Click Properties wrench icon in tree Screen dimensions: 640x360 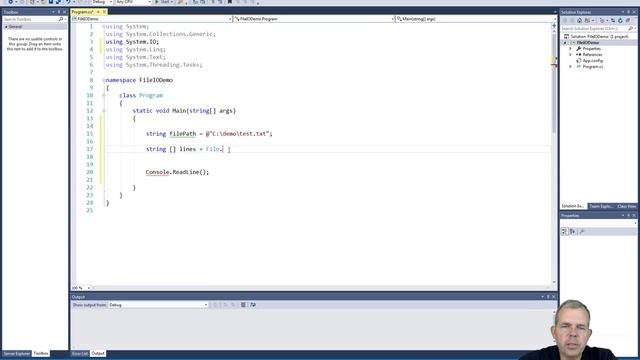[x=578, y=49]
